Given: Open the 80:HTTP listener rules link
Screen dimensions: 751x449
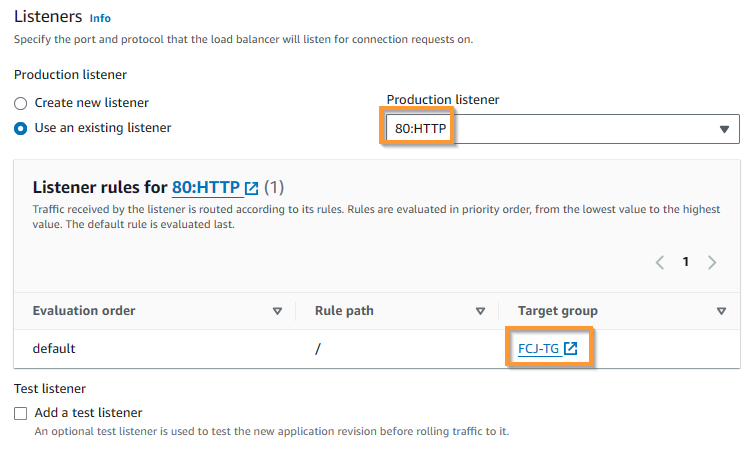Looking at the screenshot, I should pos(206,187).
